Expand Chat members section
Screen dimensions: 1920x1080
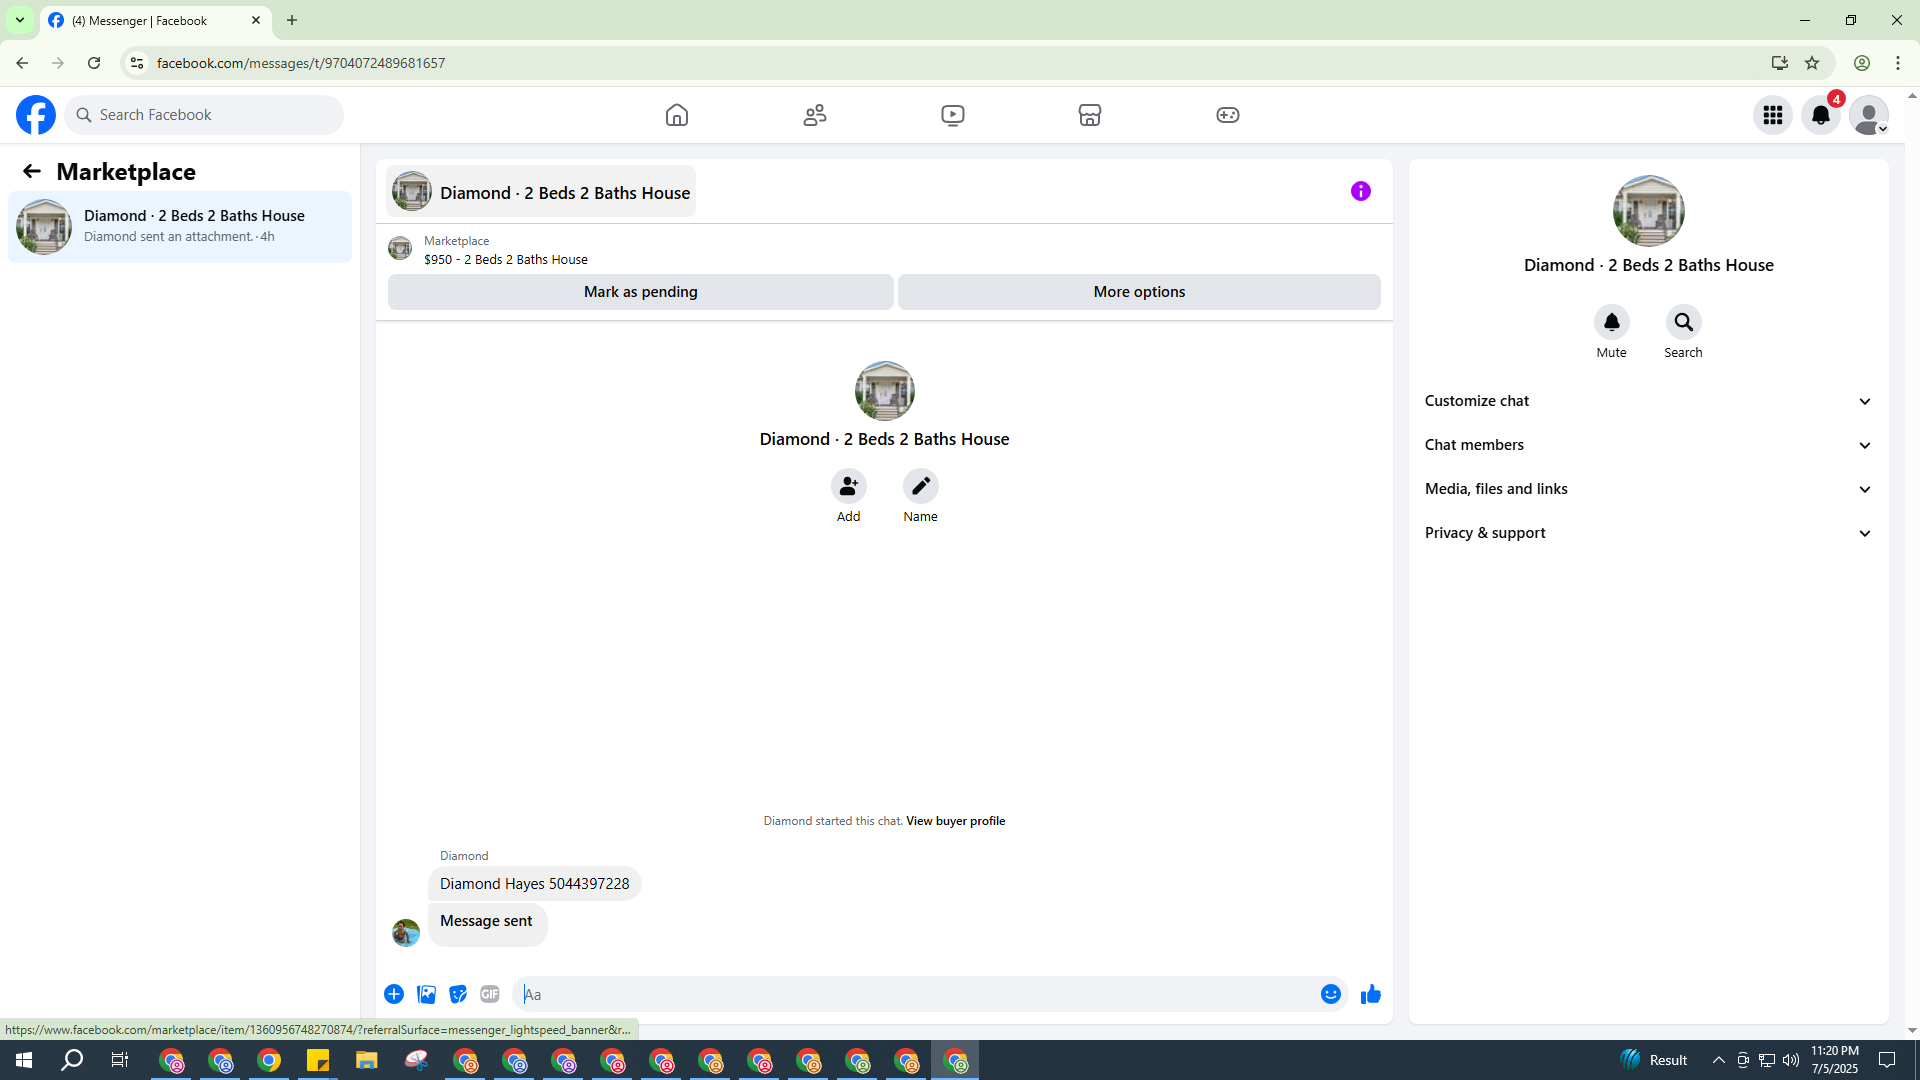1648,445
